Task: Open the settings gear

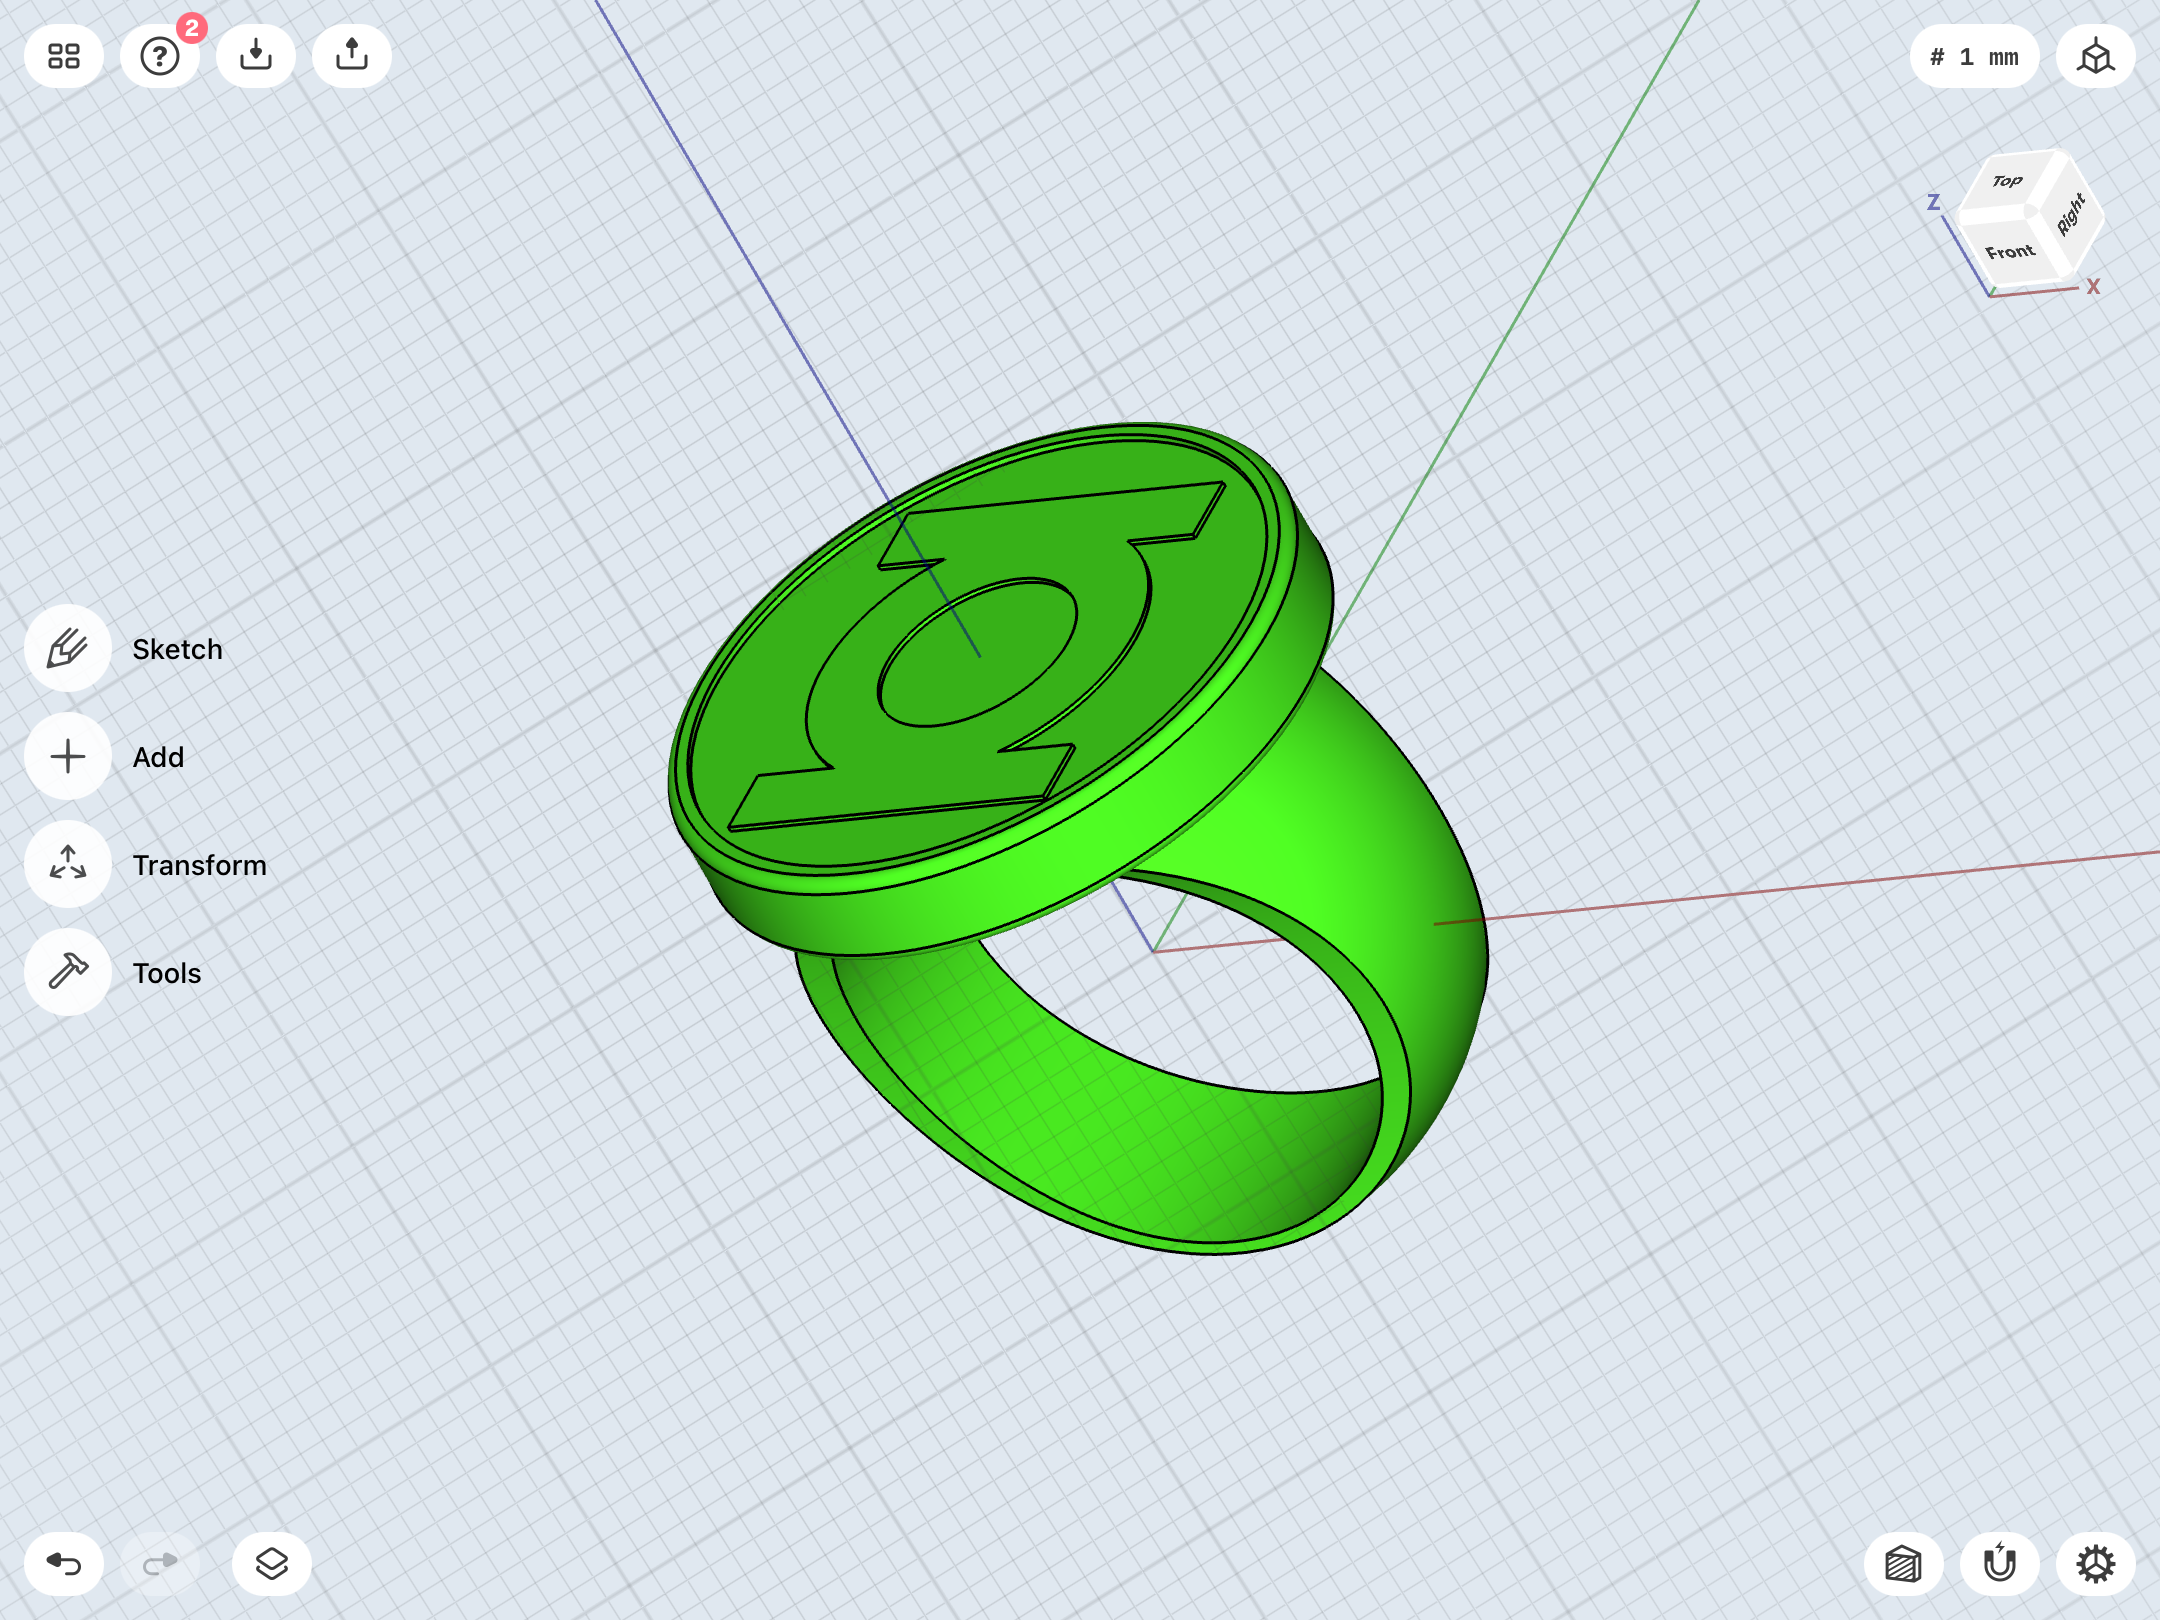Action: coord(2096,1564)
